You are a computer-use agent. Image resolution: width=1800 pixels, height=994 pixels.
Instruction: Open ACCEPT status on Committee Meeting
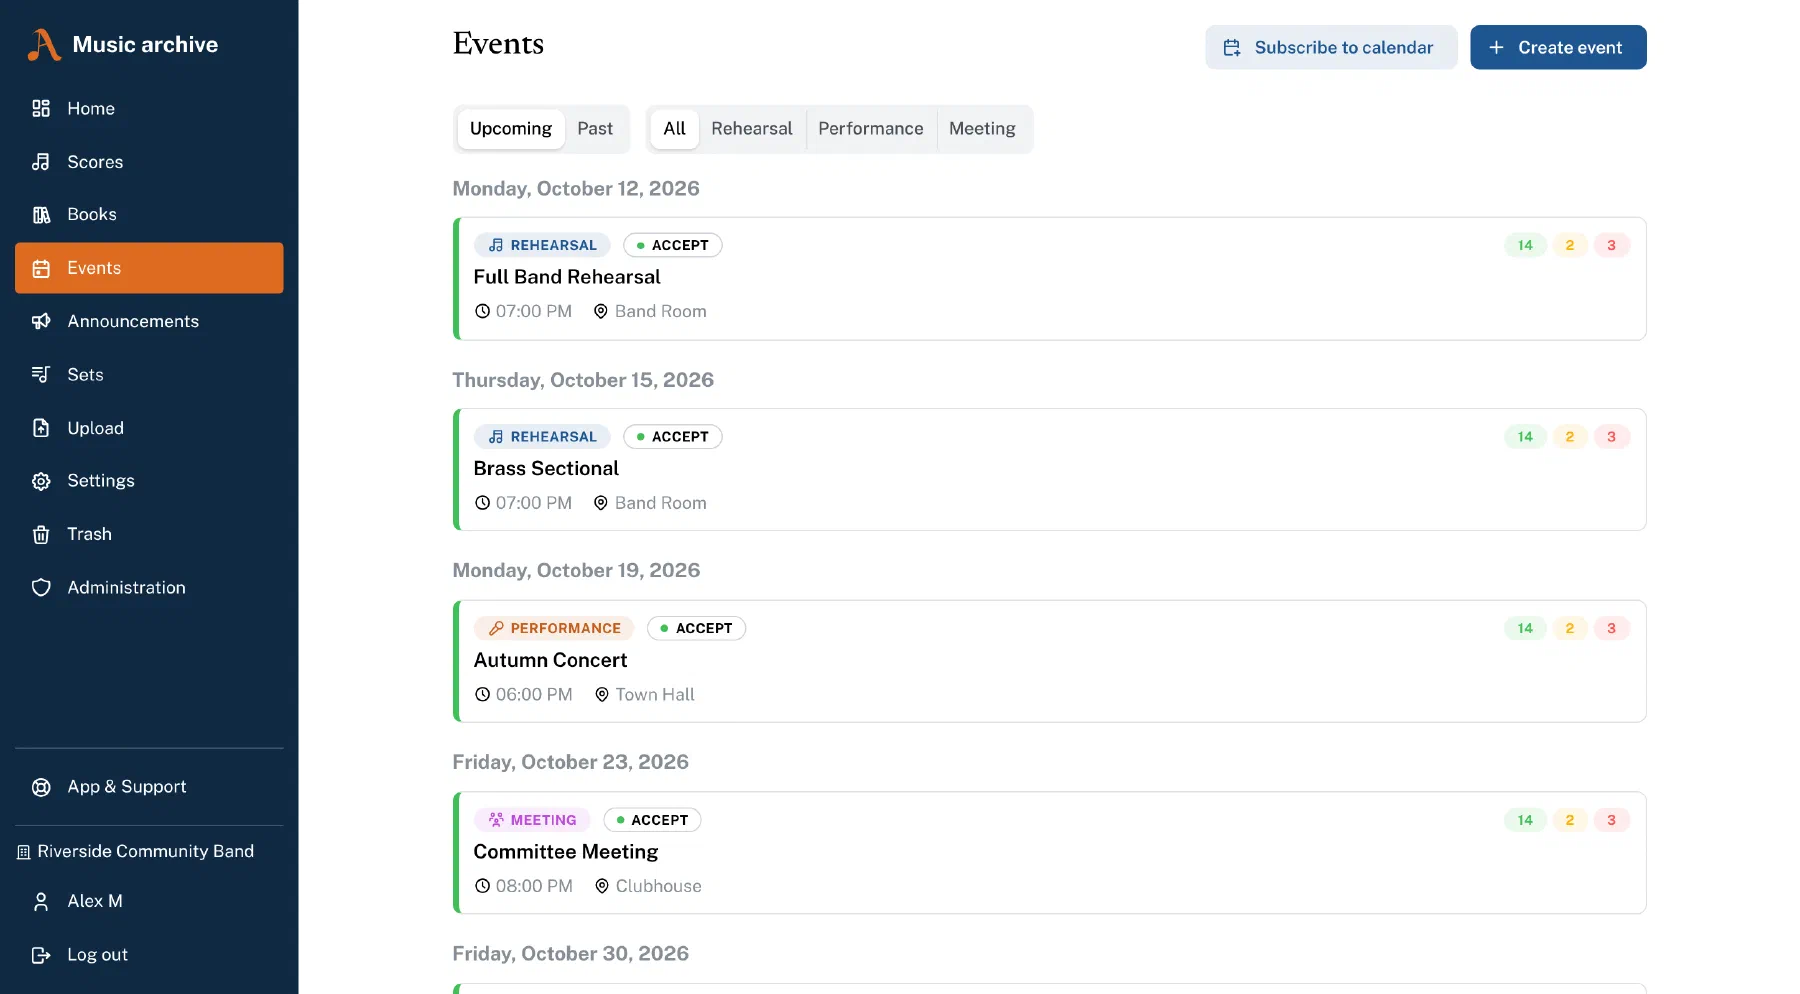click(652, 820)
